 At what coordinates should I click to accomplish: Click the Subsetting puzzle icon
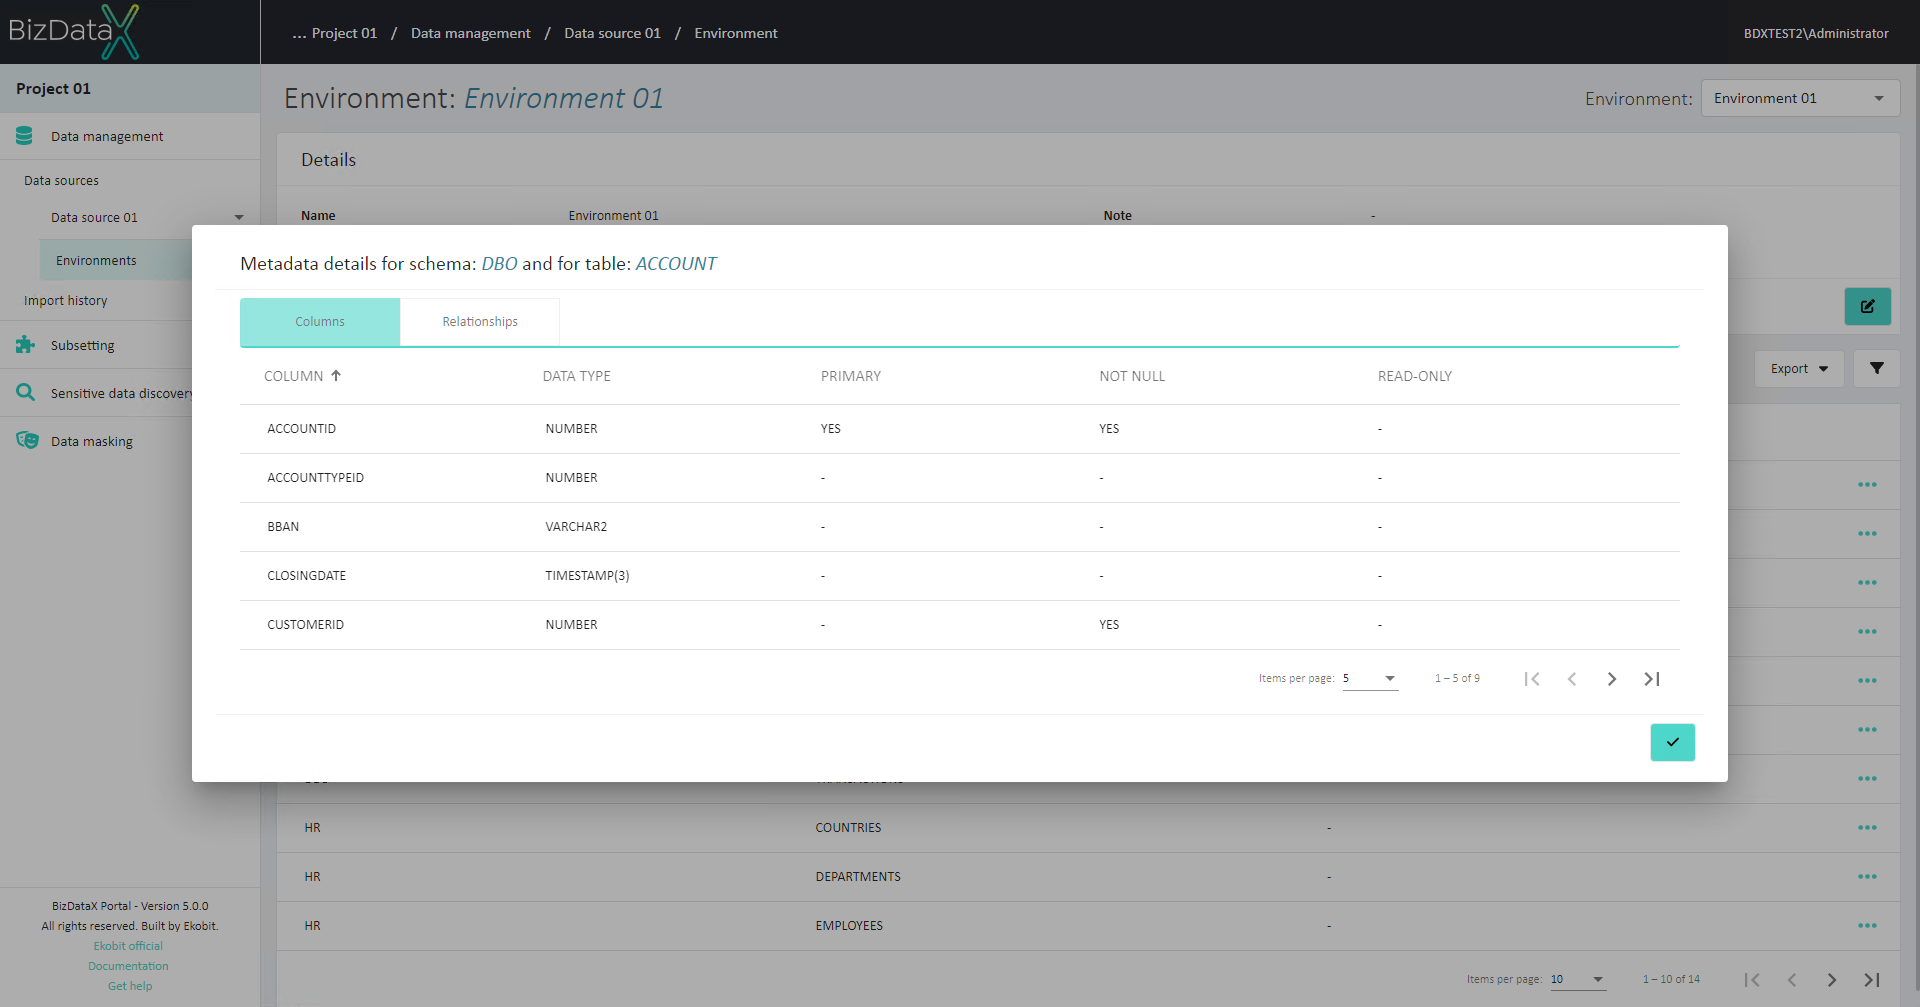point(25,345)
